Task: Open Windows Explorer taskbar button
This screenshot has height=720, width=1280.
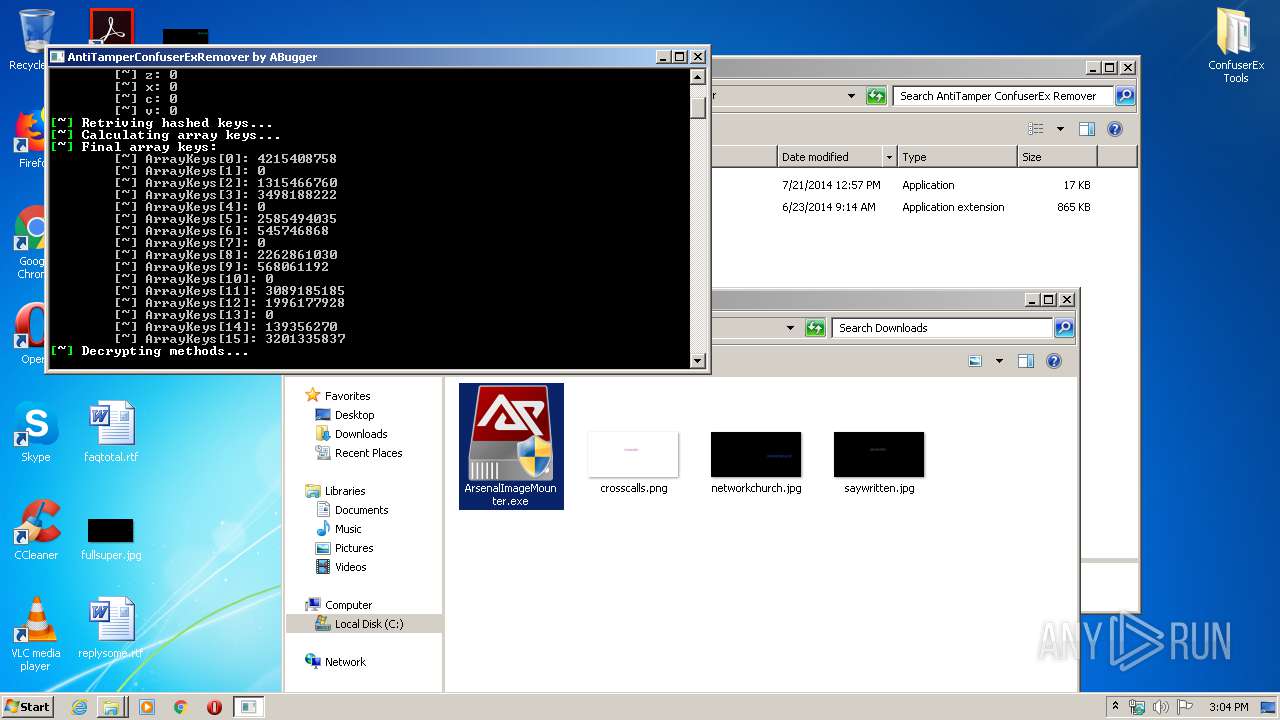Action: coord(110,707)
